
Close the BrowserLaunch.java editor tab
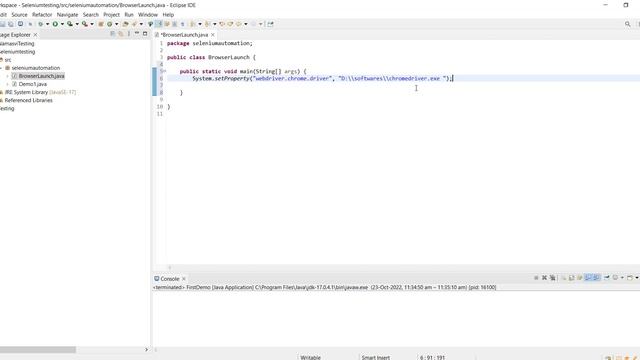213,35
